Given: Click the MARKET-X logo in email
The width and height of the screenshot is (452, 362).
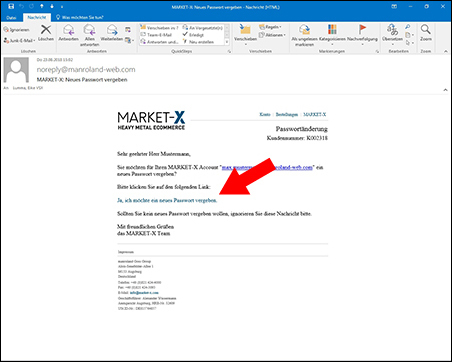Looking at the screenshot, I should click(x=151, y=120).
